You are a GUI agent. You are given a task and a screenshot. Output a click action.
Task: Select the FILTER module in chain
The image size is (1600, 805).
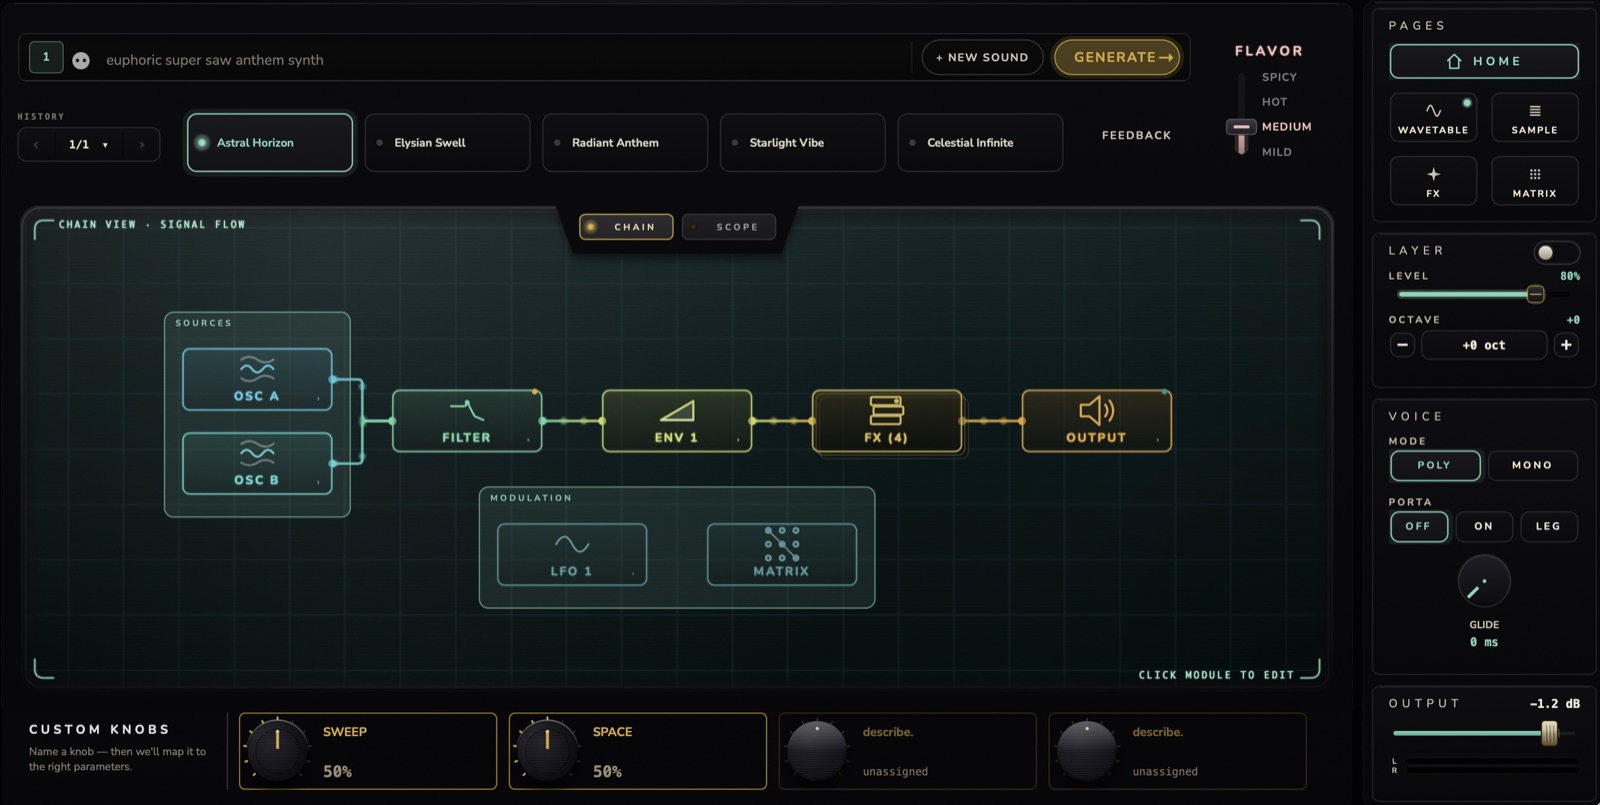tap(467, 421)
